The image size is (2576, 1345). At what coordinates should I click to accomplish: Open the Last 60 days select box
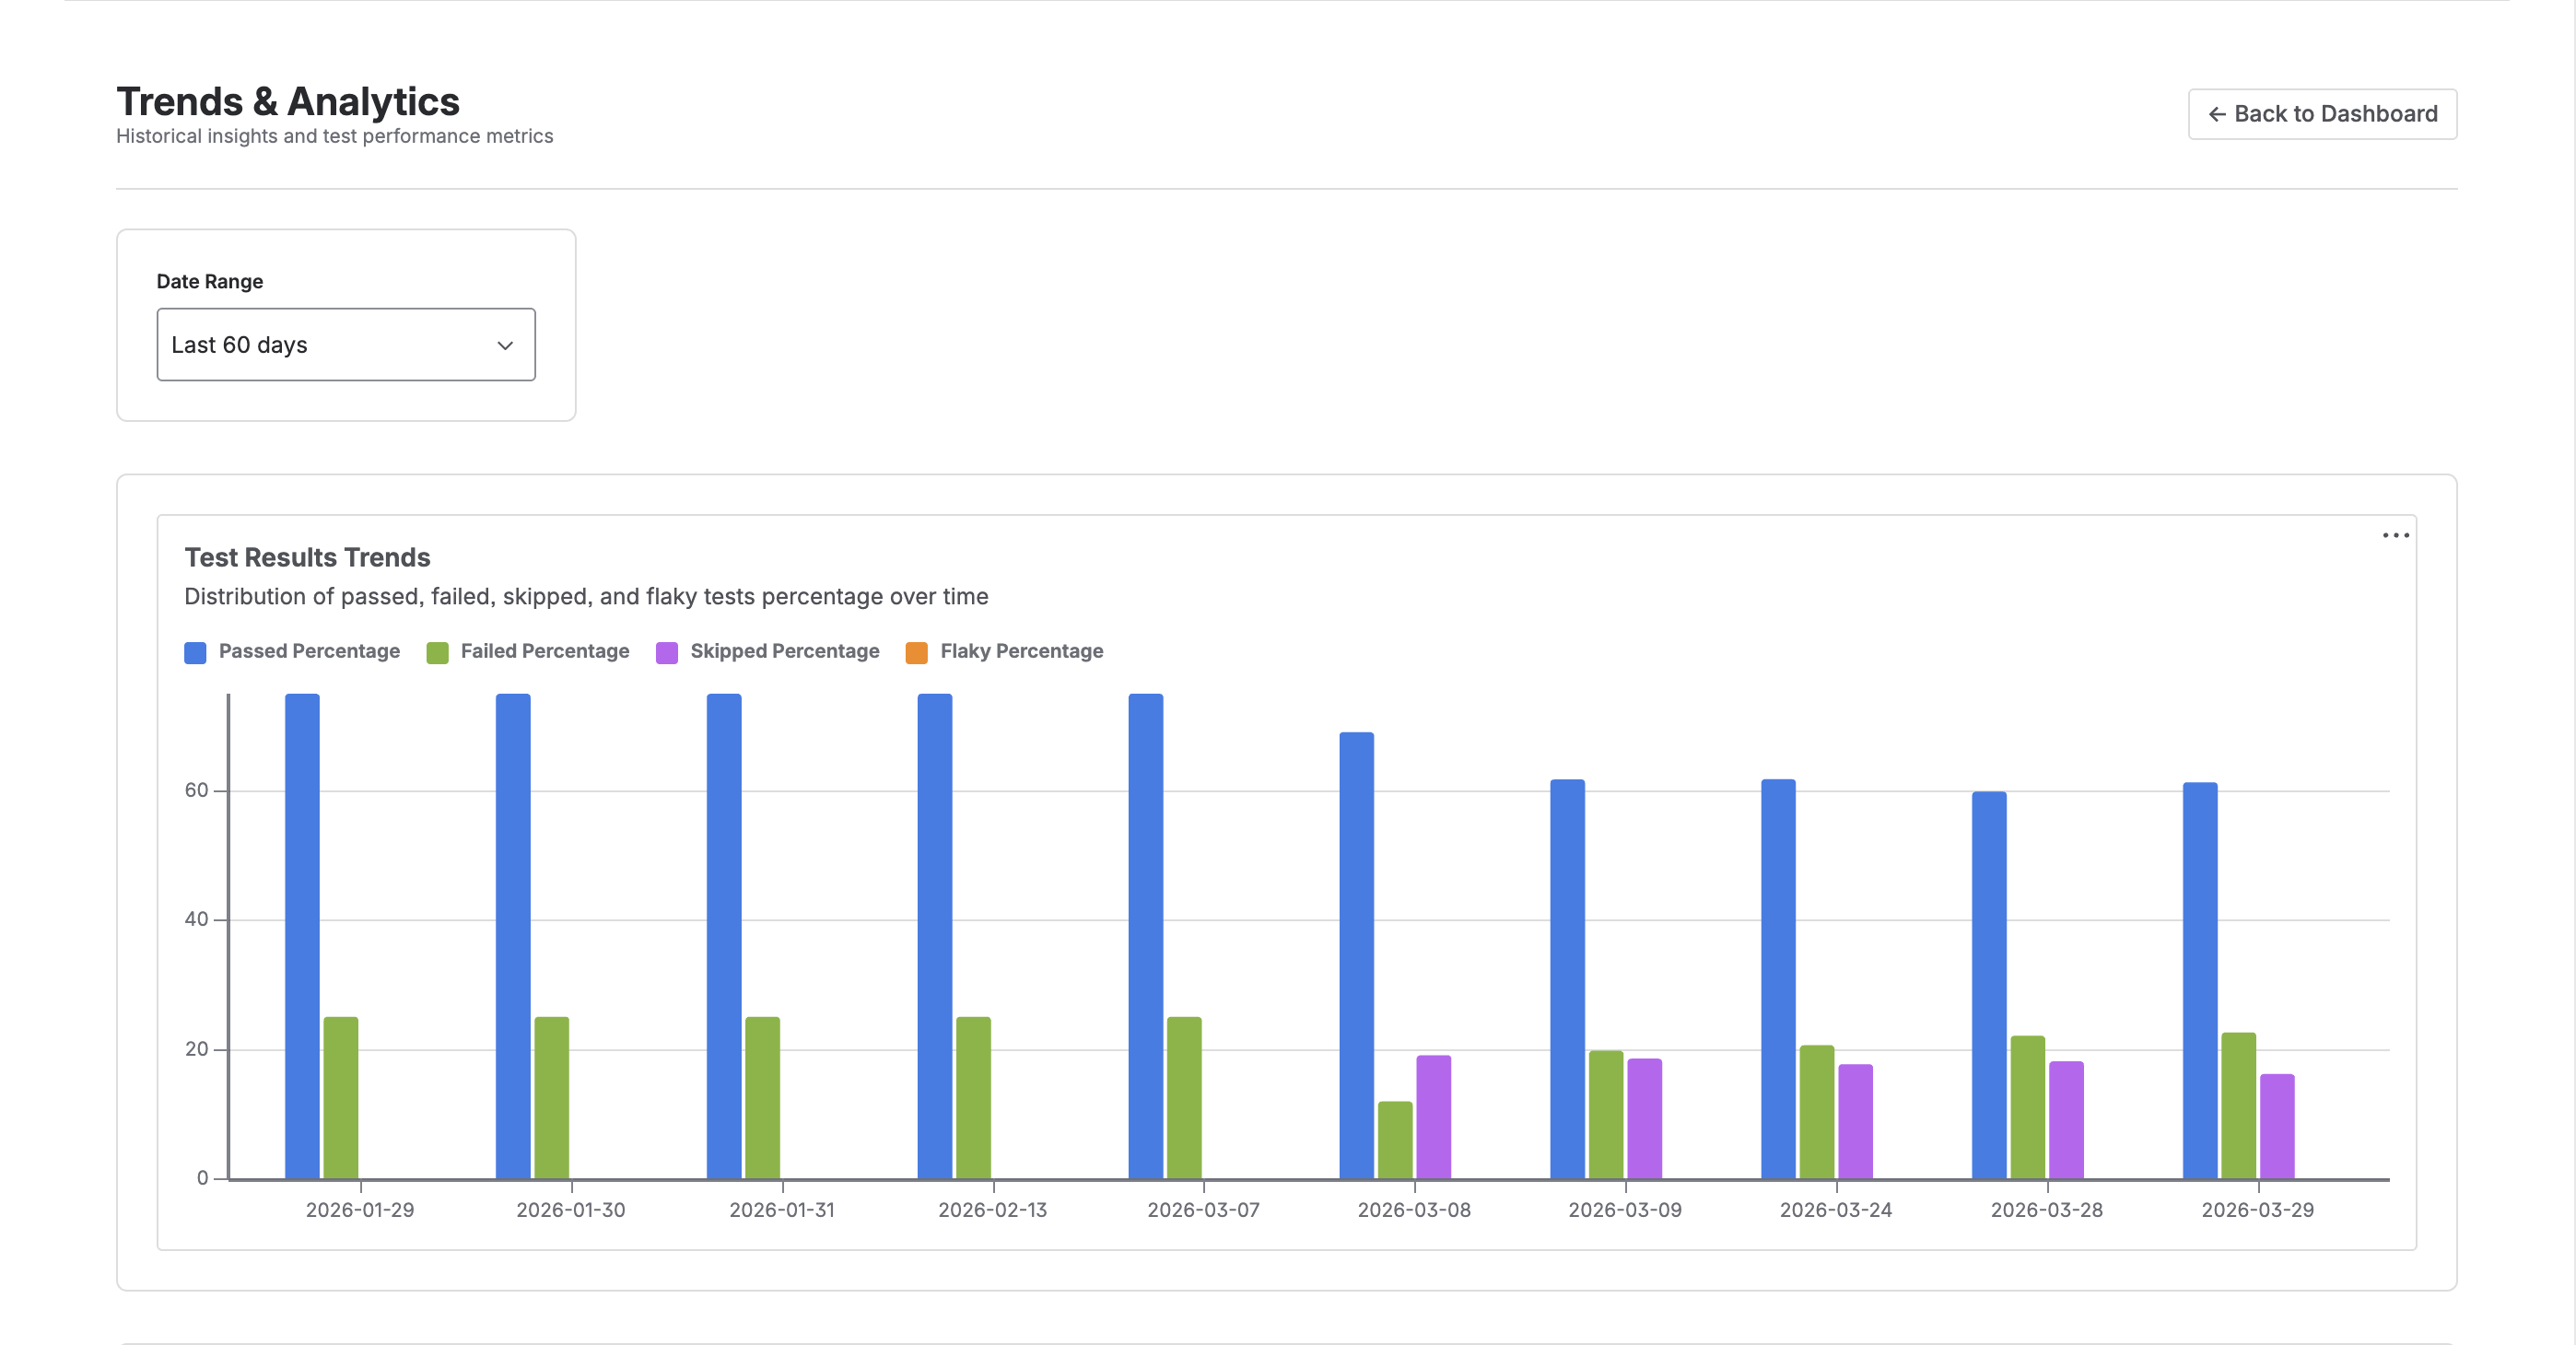[345, 345]
